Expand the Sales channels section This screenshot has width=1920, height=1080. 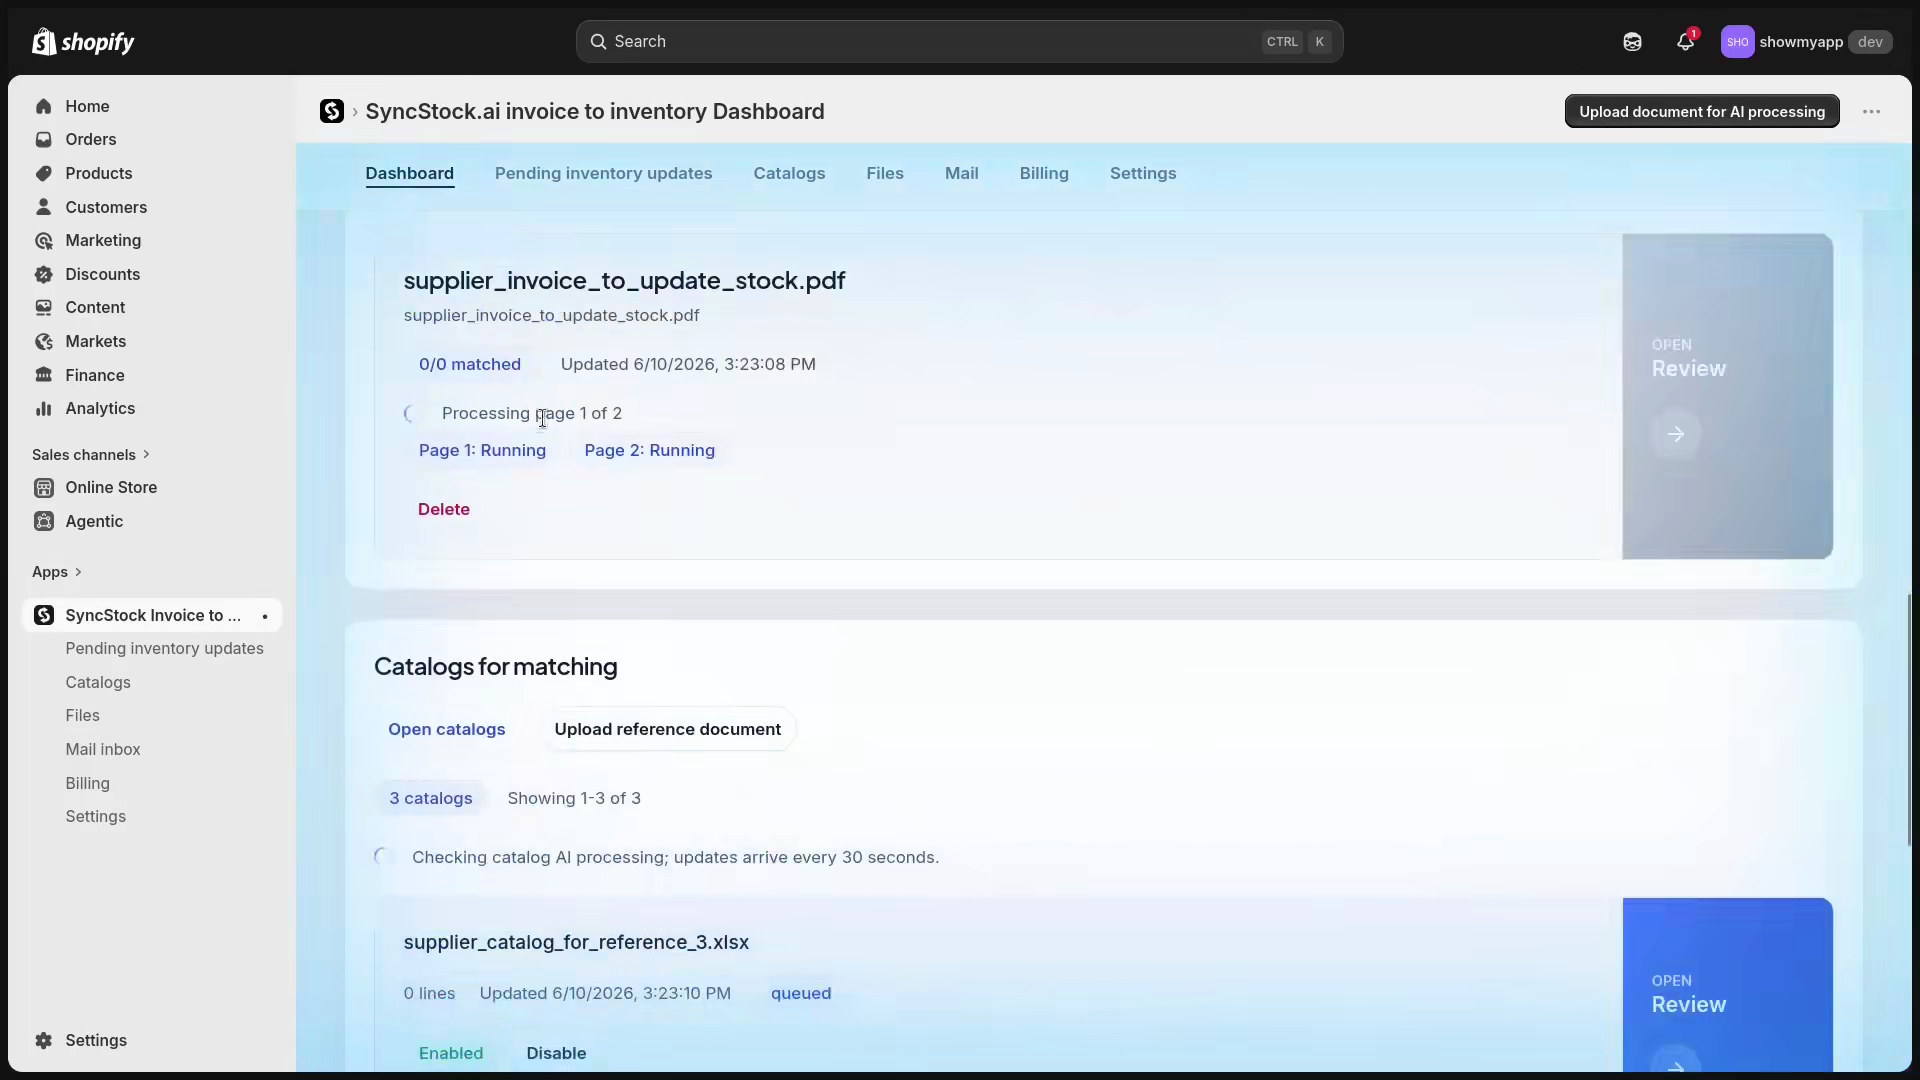point(91,455)
